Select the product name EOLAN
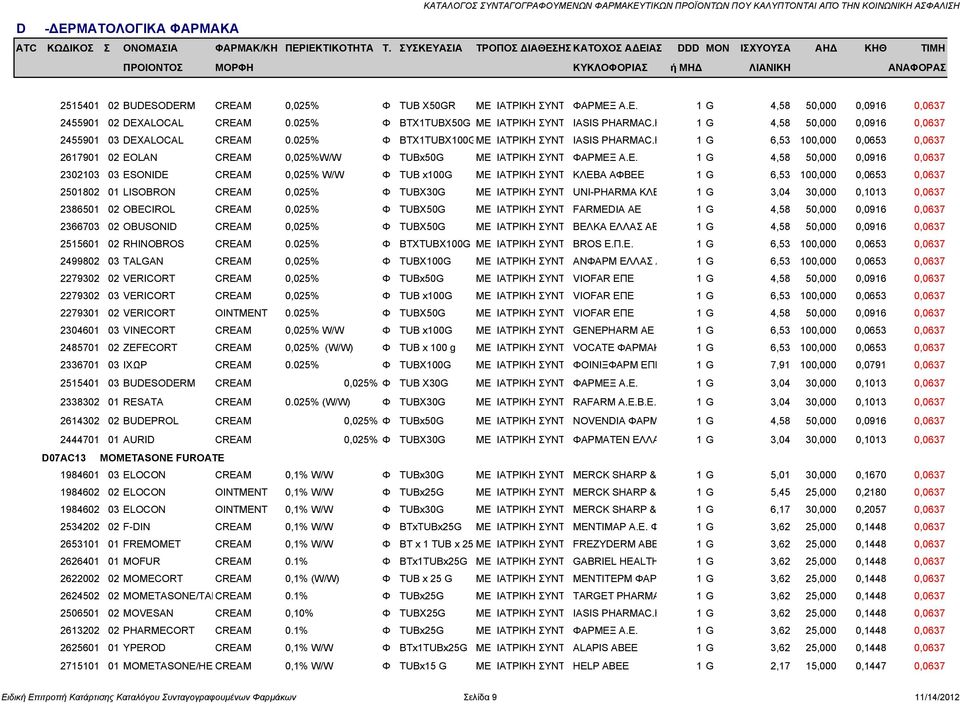This screenshot has height=704, width=960. click(x=140, y=157)
